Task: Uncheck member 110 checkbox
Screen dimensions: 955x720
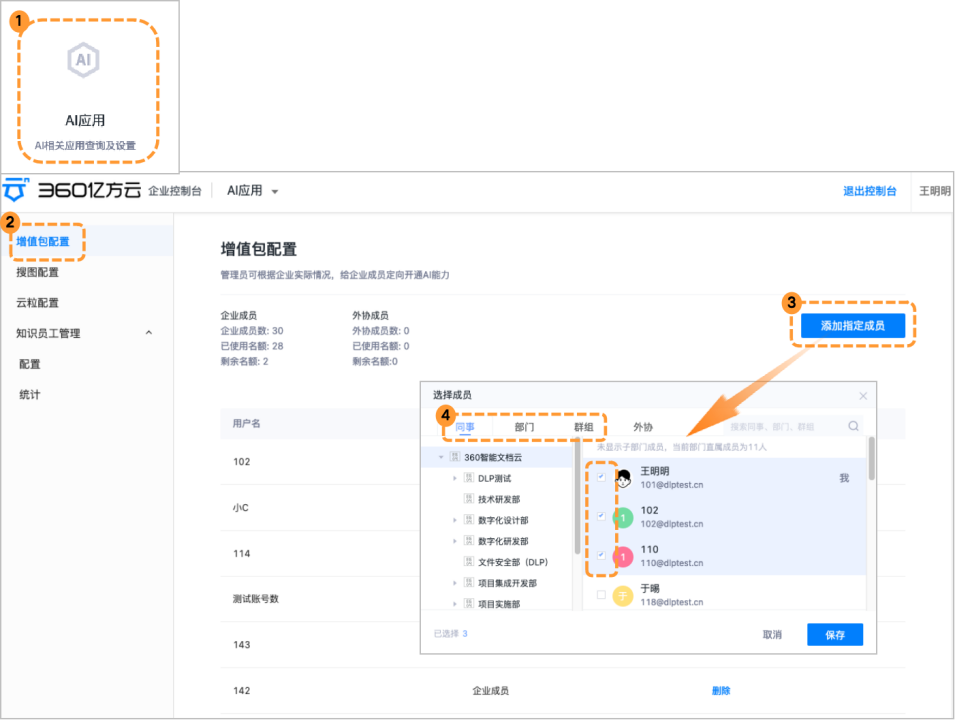Action: click(601, 555)
